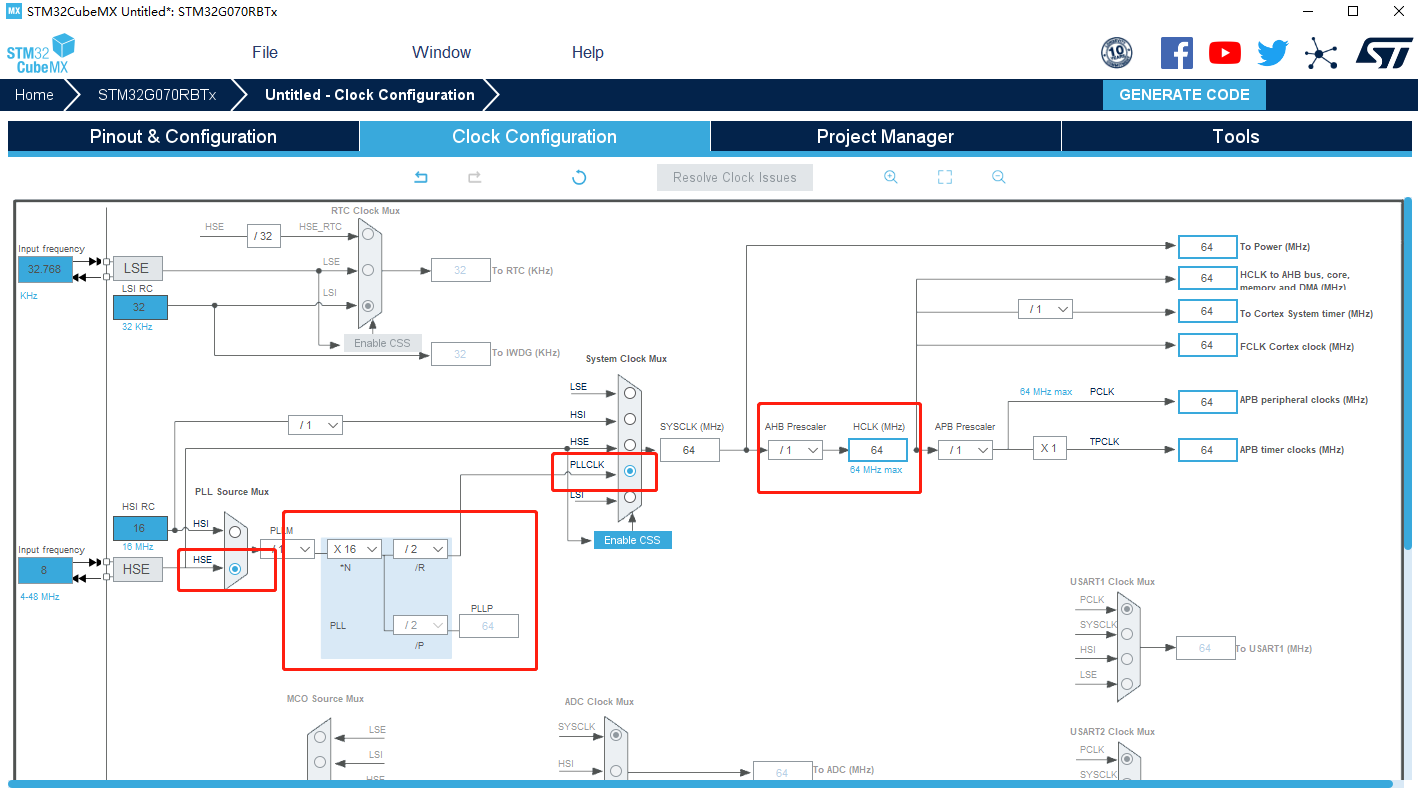Switch to Pinout & Configuration tab
Screen dimensions: 1418x797
coord(183,137)
